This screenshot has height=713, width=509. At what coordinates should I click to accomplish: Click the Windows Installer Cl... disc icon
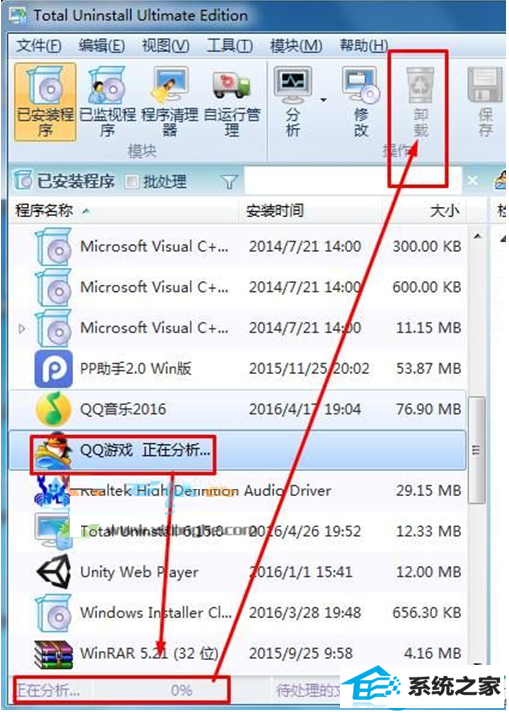click(x=54, y=613)
